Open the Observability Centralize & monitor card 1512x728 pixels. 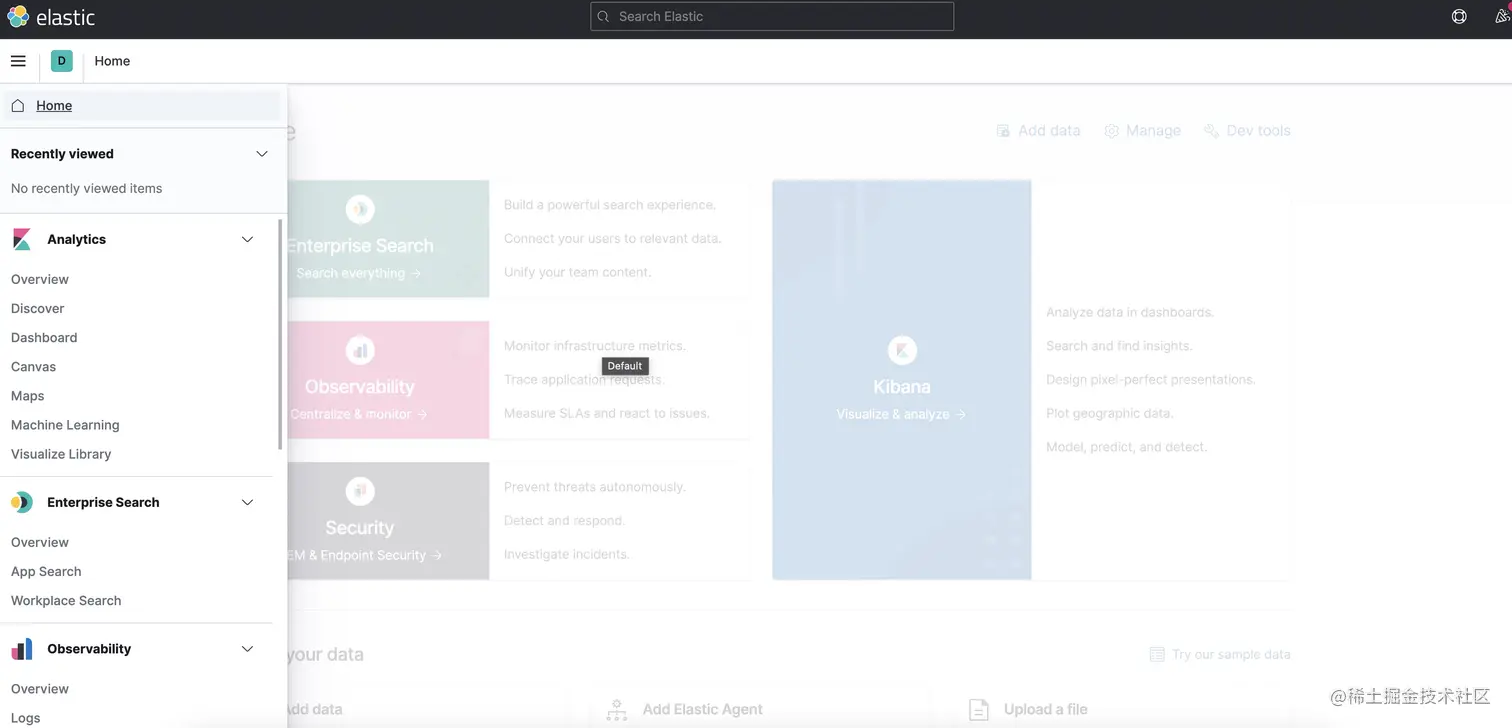coord(388,380)
